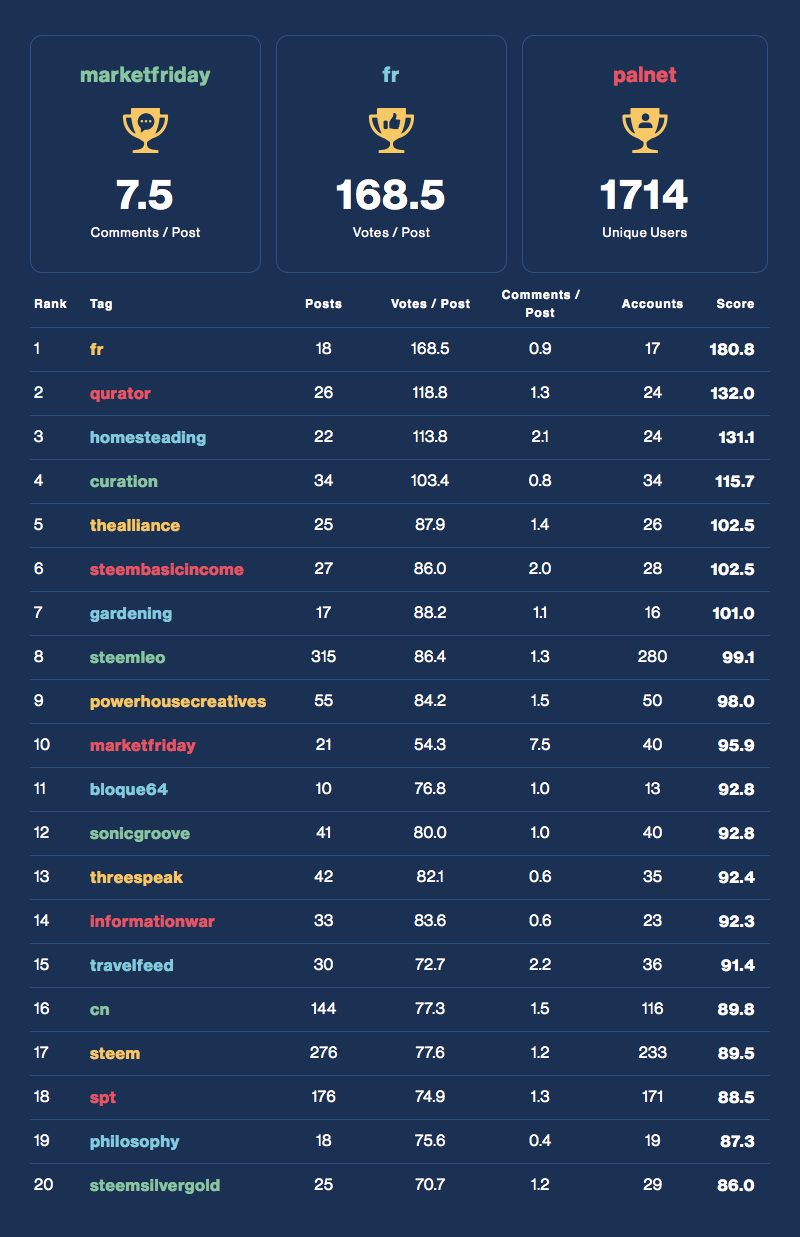
Task: Click score 87.3 for philosophy
Action: click(x=735, y=1141)
